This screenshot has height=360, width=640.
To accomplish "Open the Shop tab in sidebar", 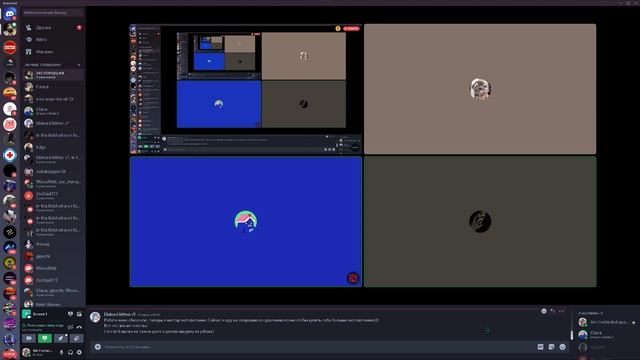I will point(53,52).
